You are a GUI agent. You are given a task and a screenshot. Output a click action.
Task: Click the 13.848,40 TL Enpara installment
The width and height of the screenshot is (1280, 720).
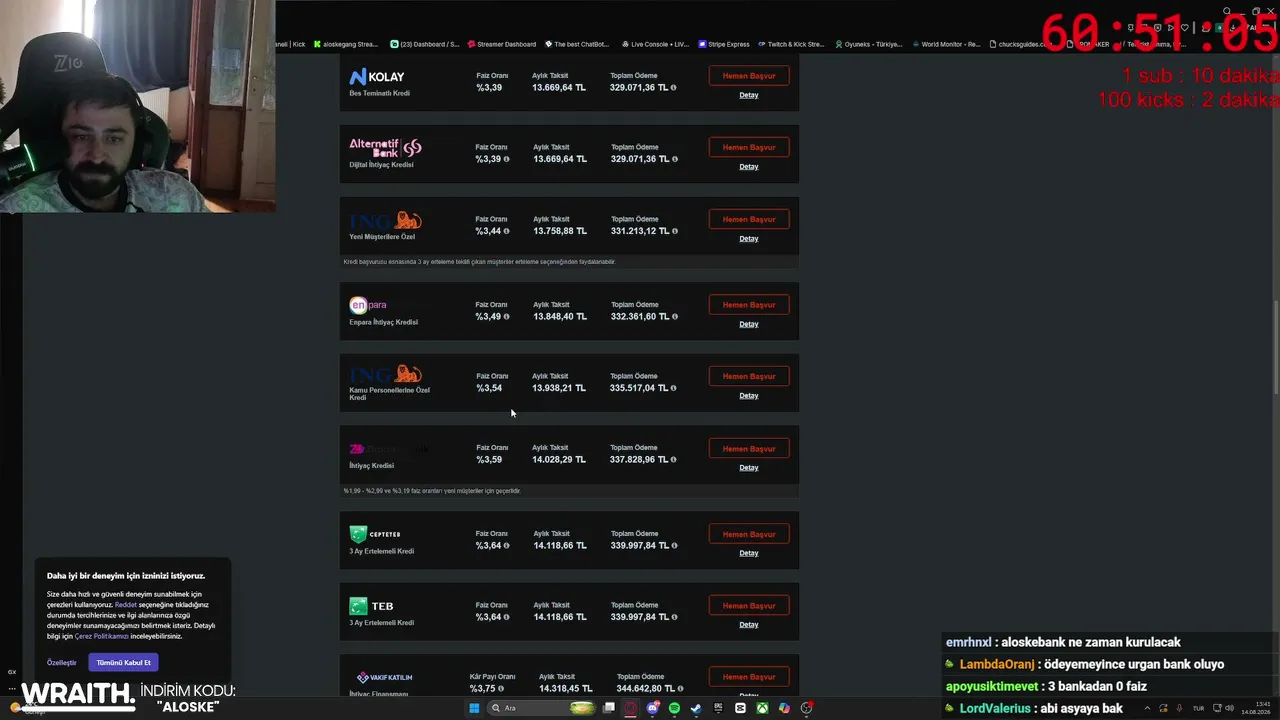(559, 317)
